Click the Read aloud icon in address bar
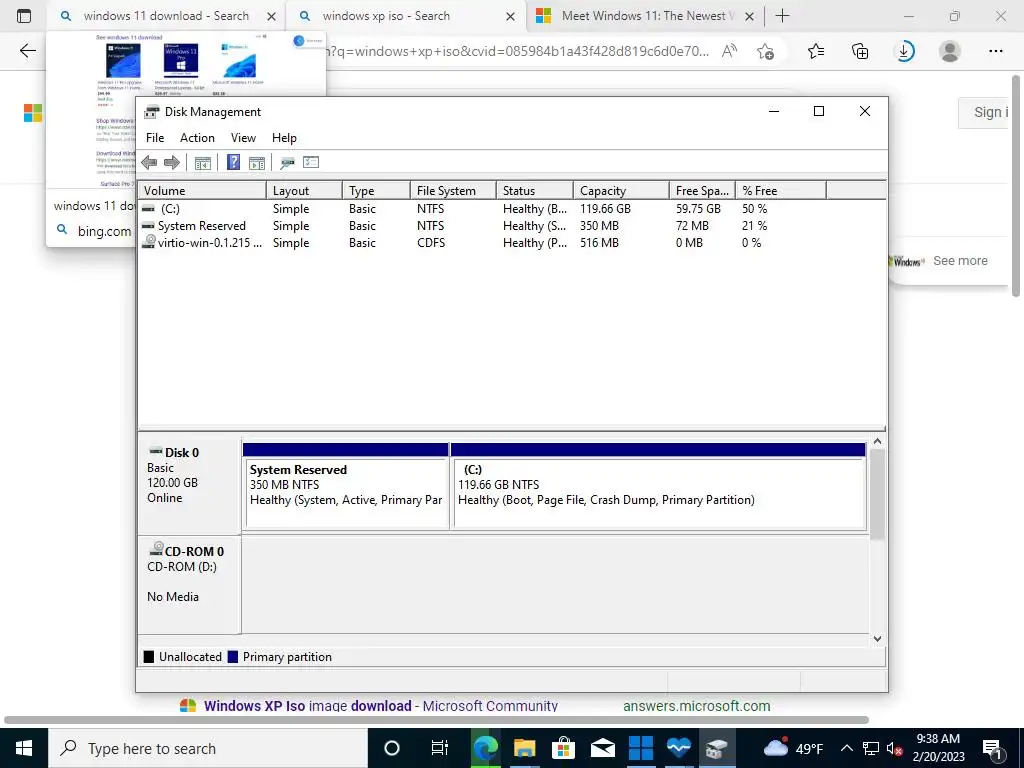 (x=729, y=51)
